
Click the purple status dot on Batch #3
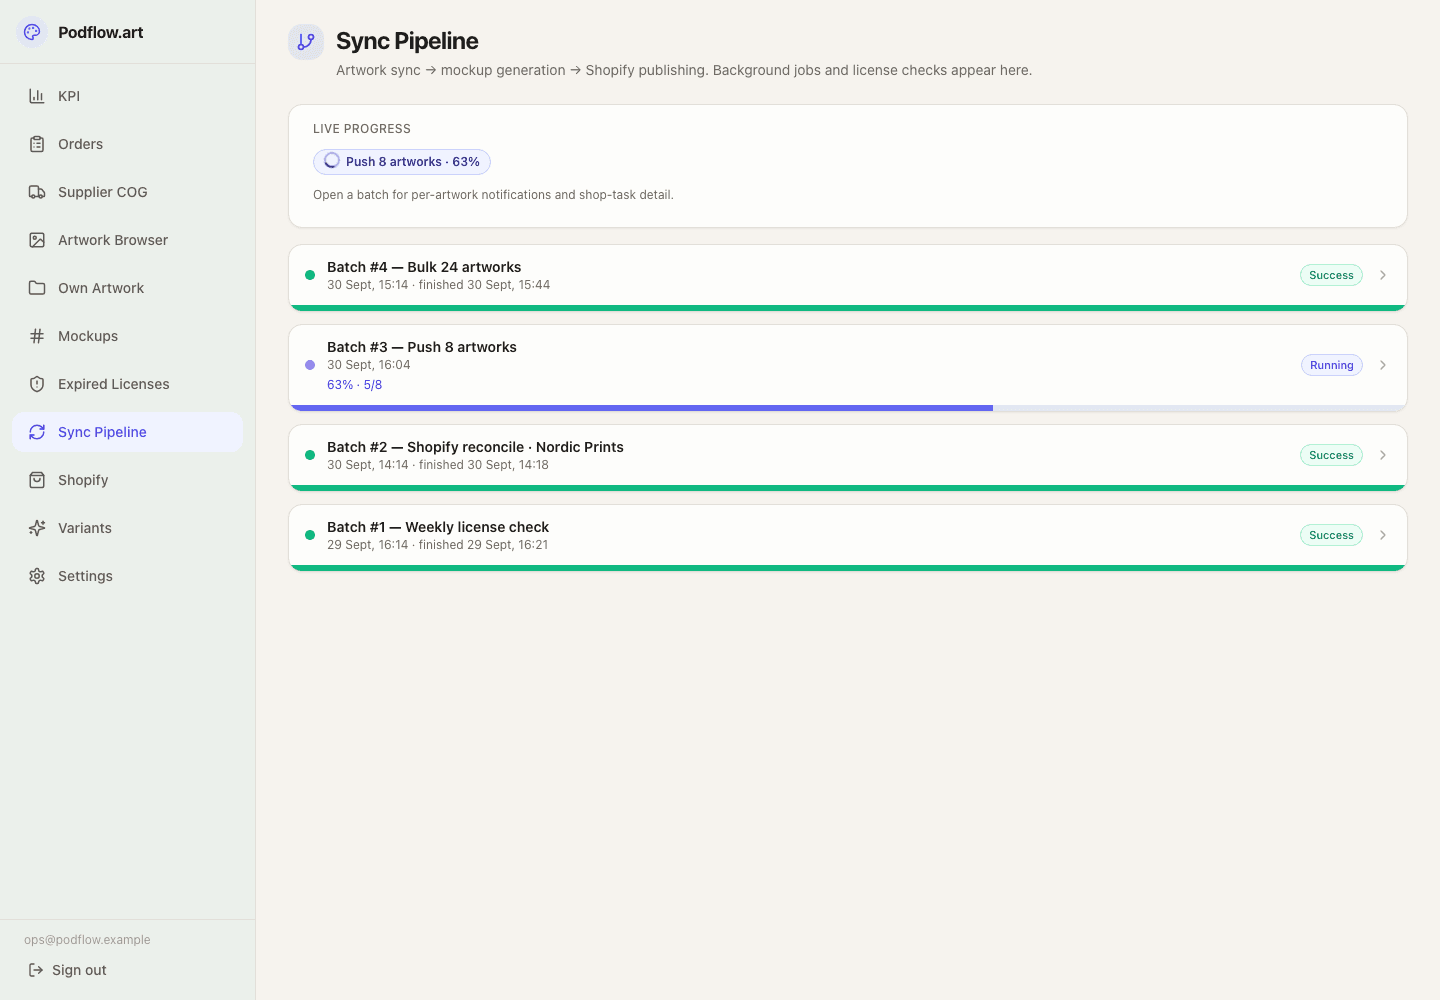pyautogui.click(x=310, y=365)
